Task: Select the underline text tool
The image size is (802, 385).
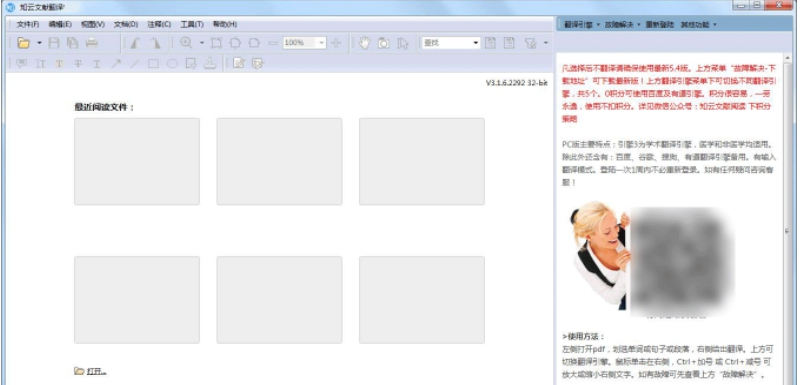Action: click(x=97, y=63)
